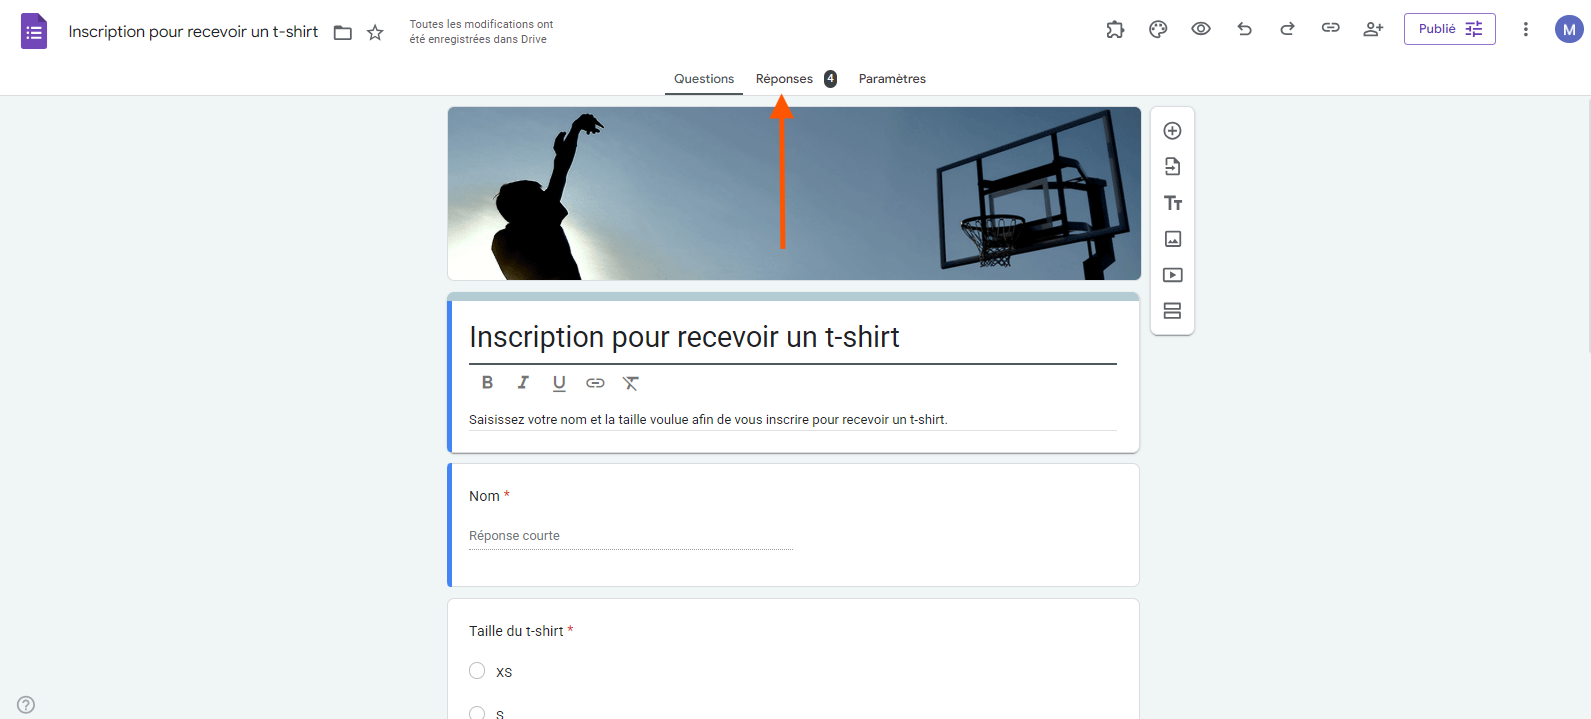The image size is (1591, 719).
Task: Switch to the Paramètres tab
Action: 892,79
